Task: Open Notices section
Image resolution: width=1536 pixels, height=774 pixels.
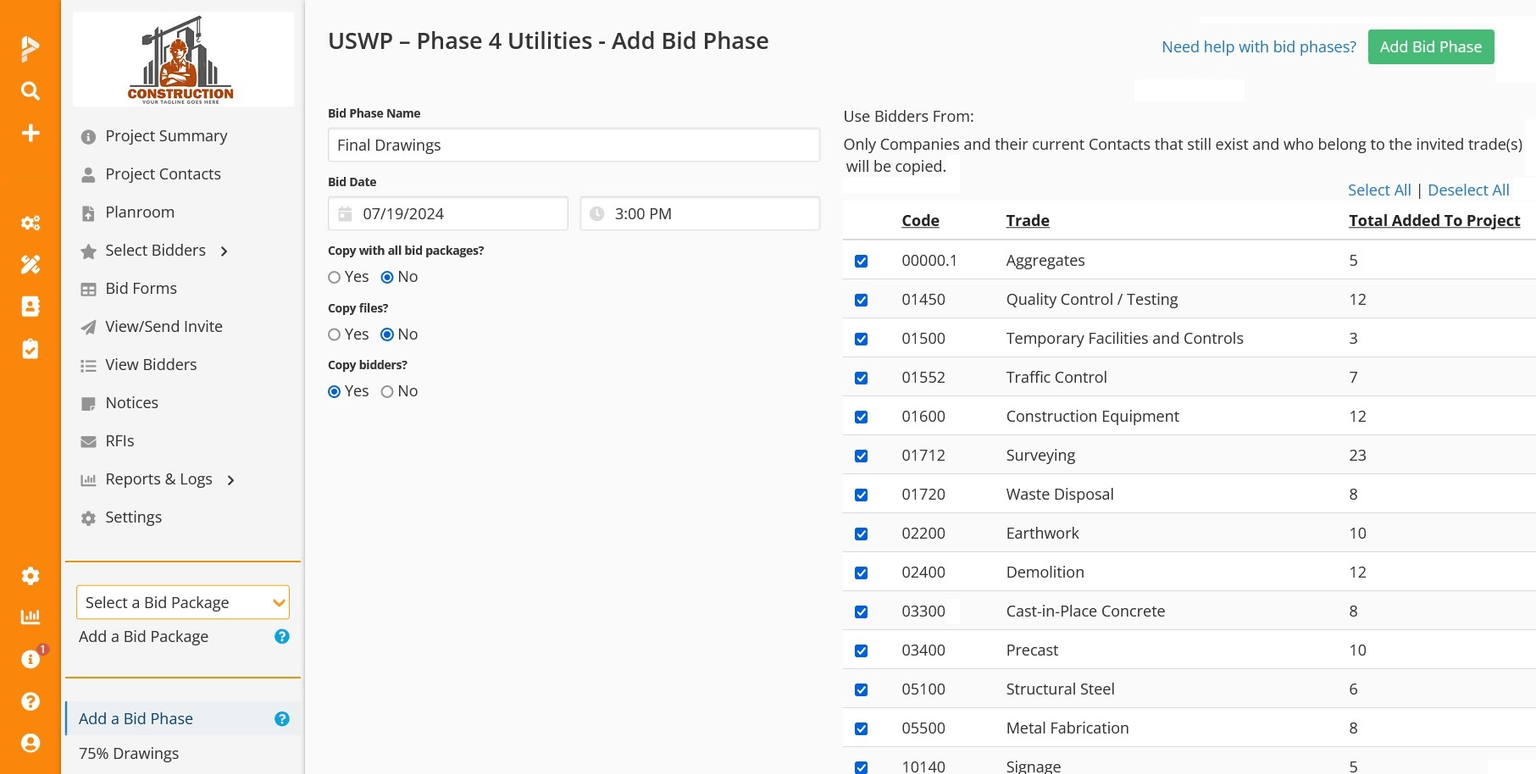Action: (132, 402)
